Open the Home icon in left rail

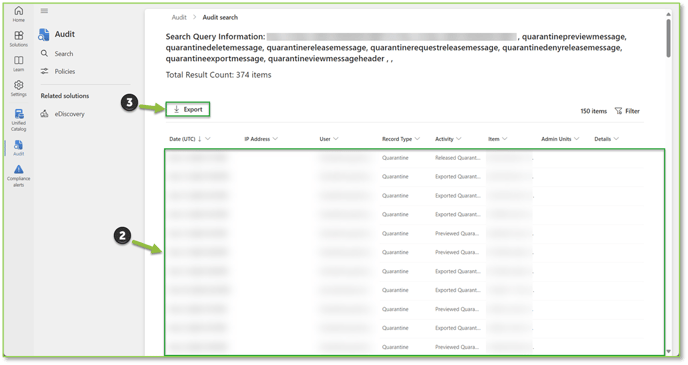pos(18,11)
